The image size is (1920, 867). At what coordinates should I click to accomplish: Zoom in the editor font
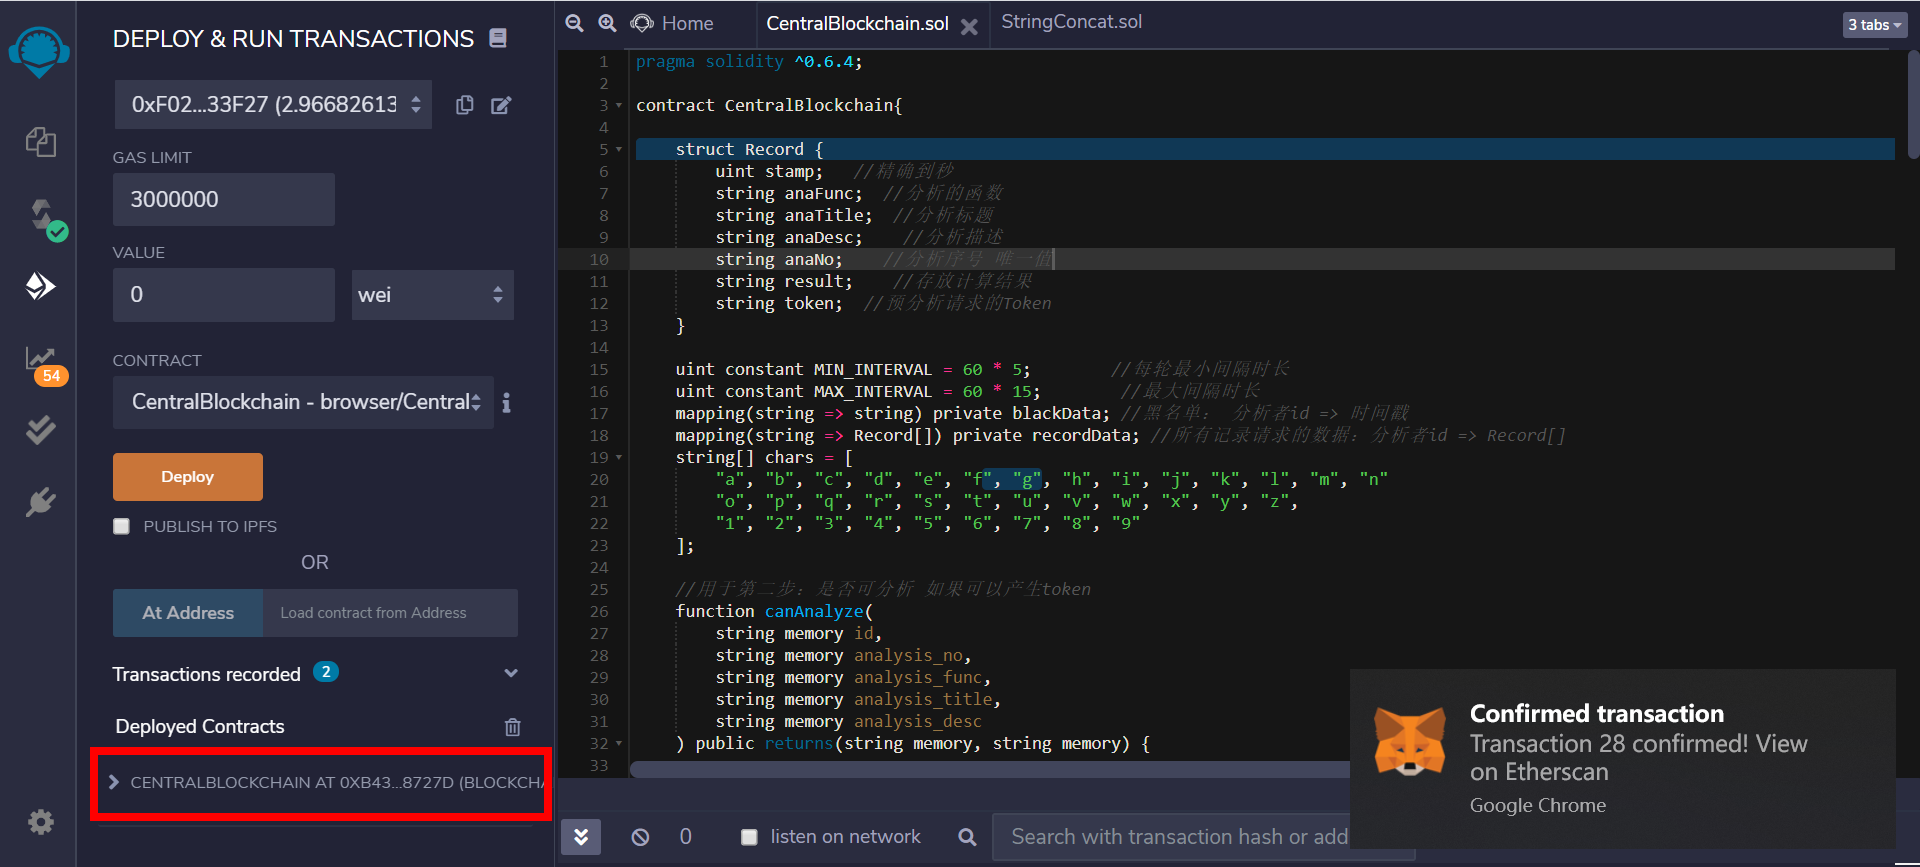(607, 23)
